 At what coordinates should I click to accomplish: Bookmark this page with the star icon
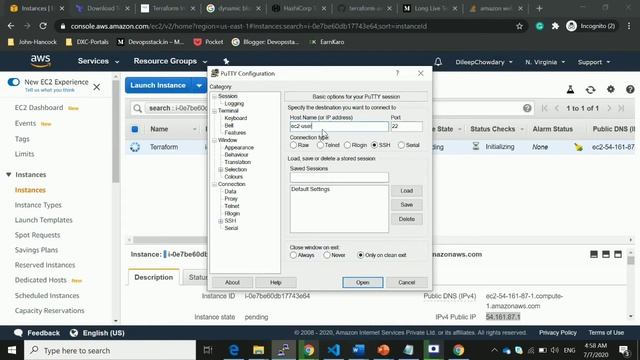[519, 26]
